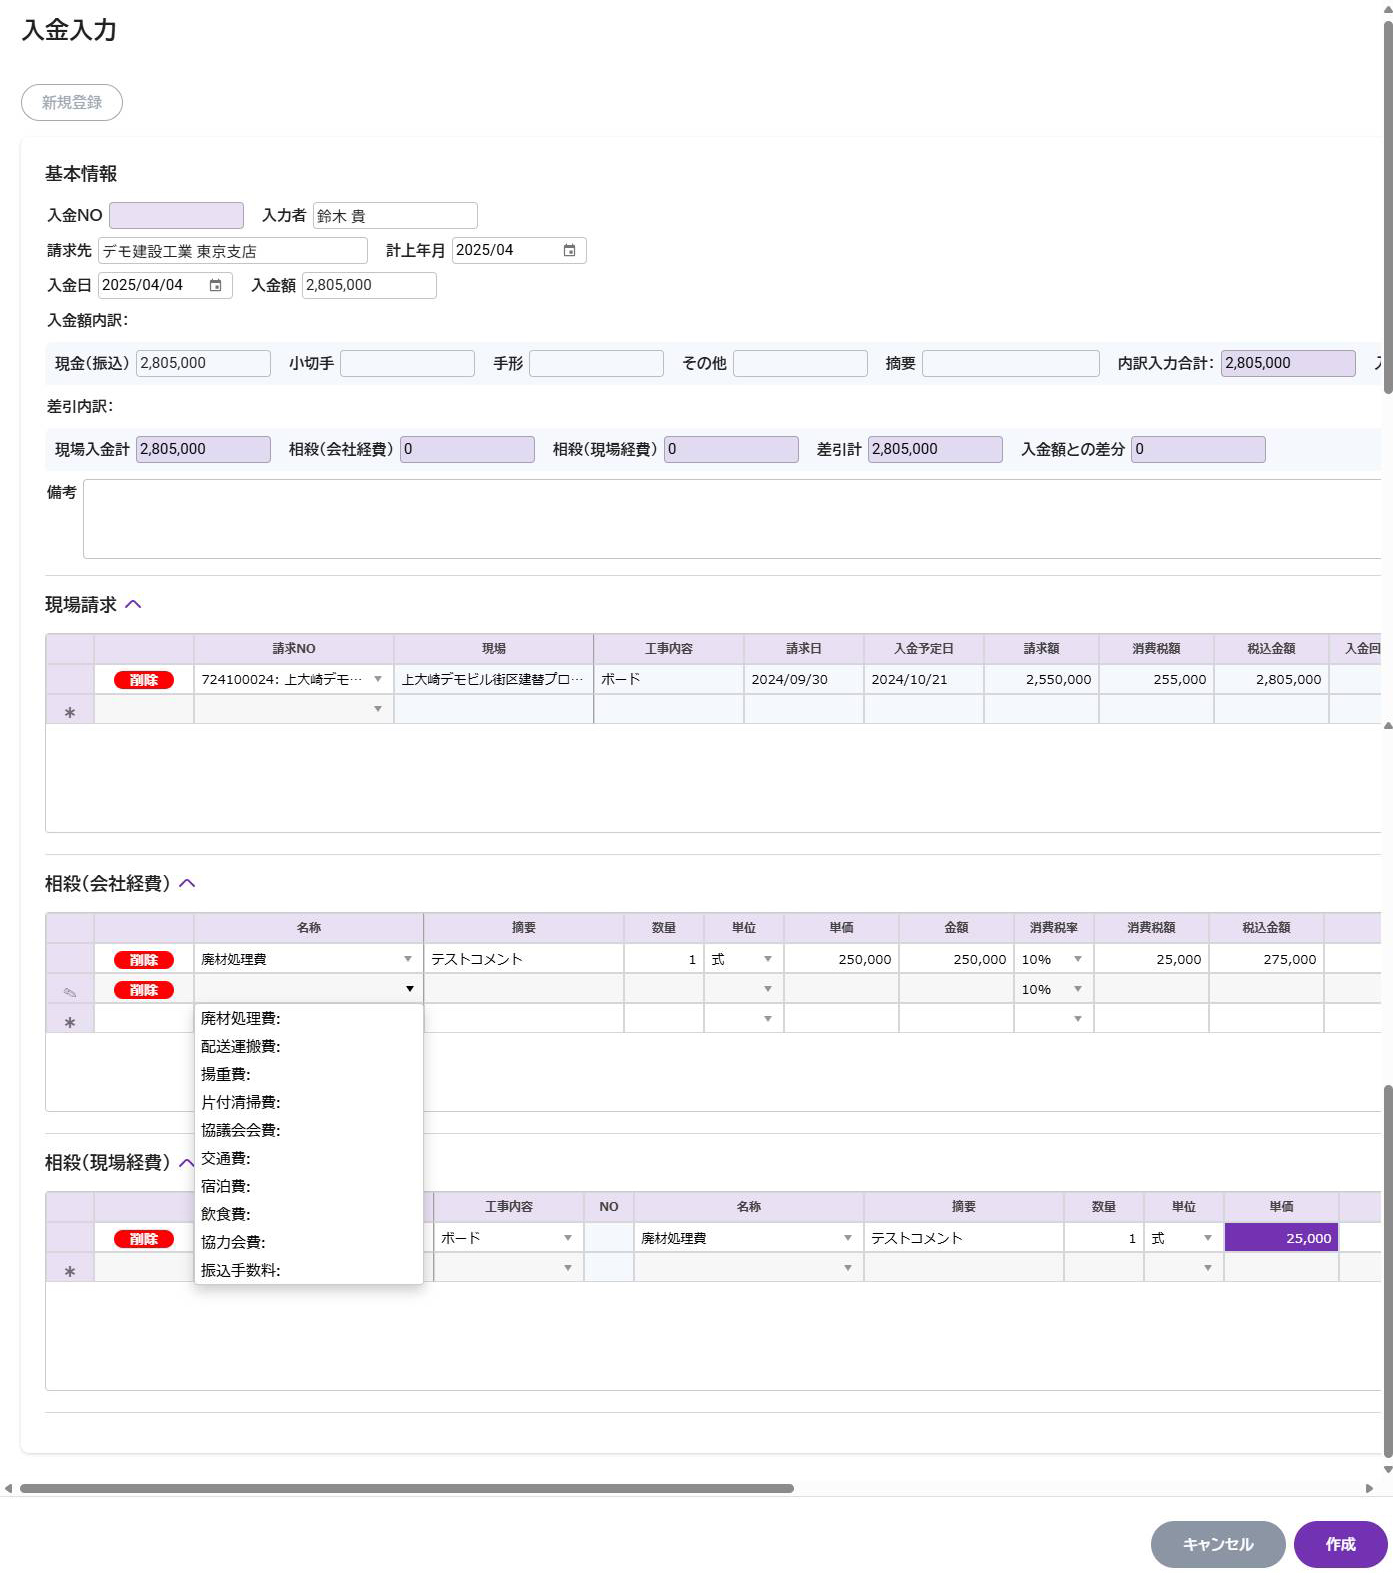
Task: Click the 税込金額 cell 2,805,000 in 現場請求
Action: click(x=1271, y=679)
